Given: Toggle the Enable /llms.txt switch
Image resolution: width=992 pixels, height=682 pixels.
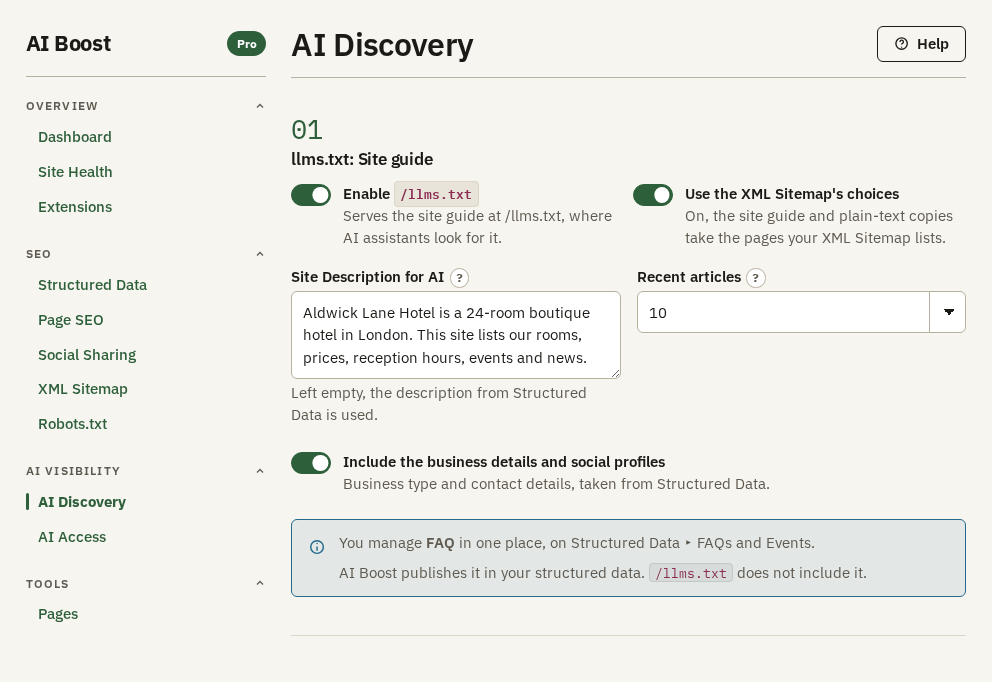Looking at the screenshot, I should (311, 195).
